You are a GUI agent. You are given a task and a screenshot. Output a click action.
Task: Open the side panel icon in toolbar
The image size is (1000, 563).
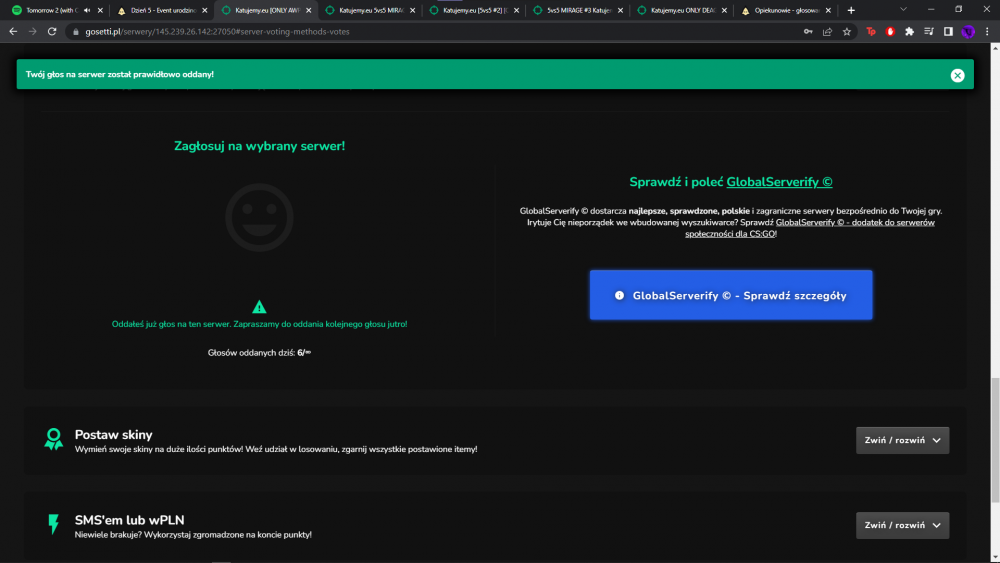tap(948, 31)
